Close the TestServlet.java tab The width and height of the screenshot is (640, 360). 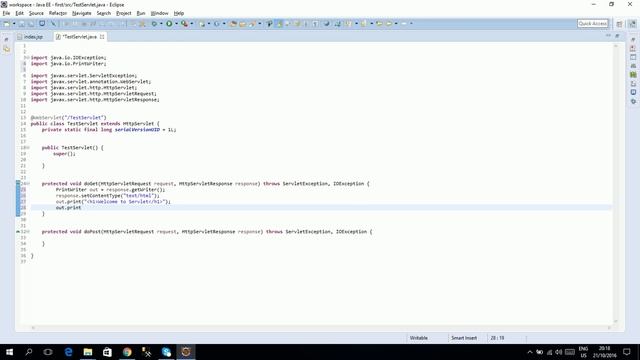click(x=102, y=37)
